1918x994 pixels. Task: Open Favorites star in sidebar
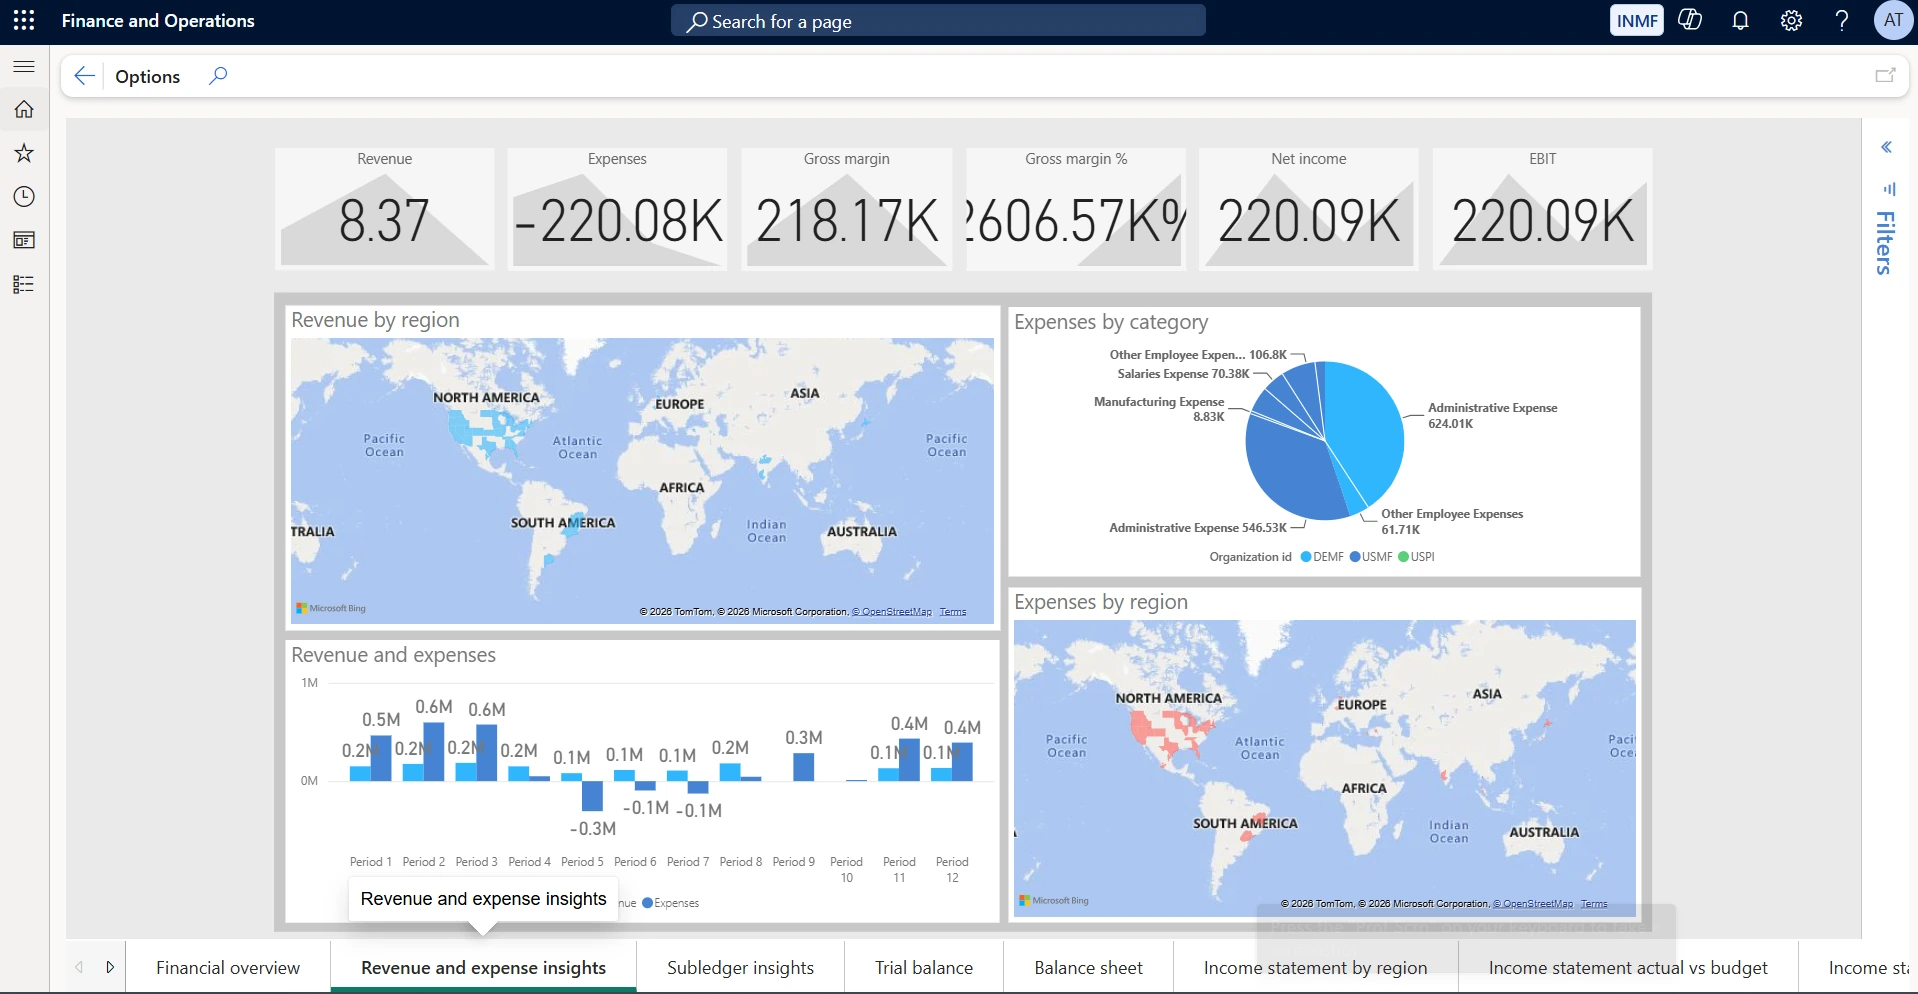[x=24, y=153]
